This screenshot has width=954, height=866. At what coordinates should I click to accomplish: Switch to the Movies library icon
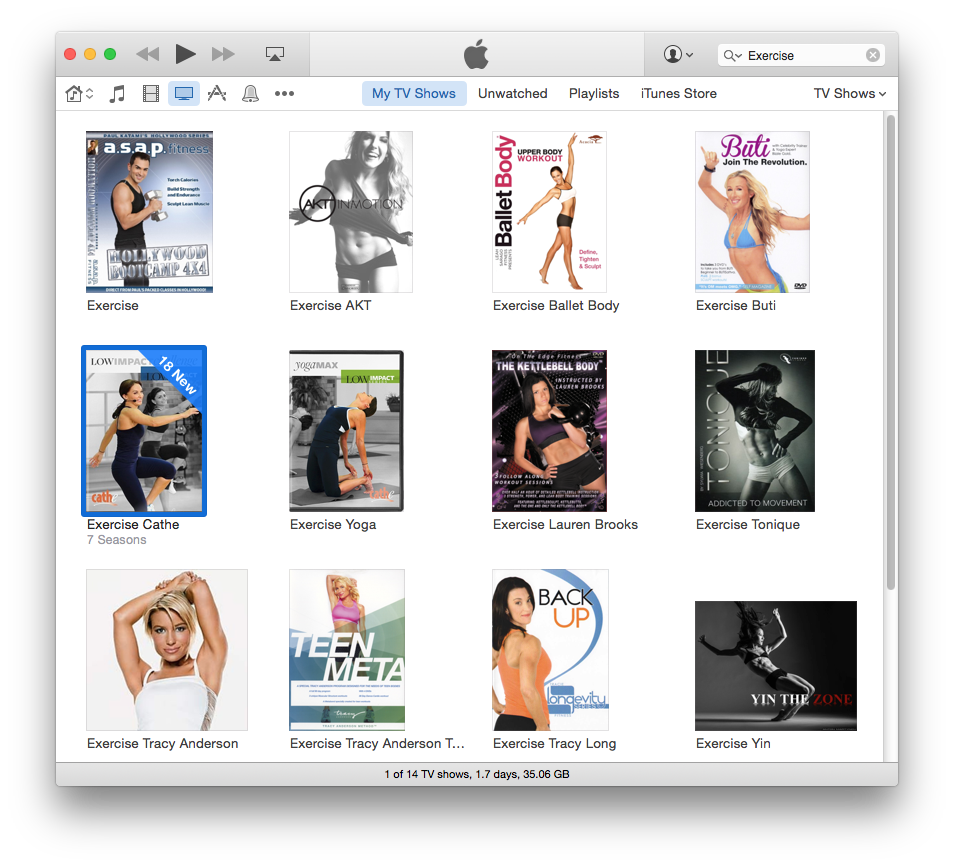[x=150, y=94]
